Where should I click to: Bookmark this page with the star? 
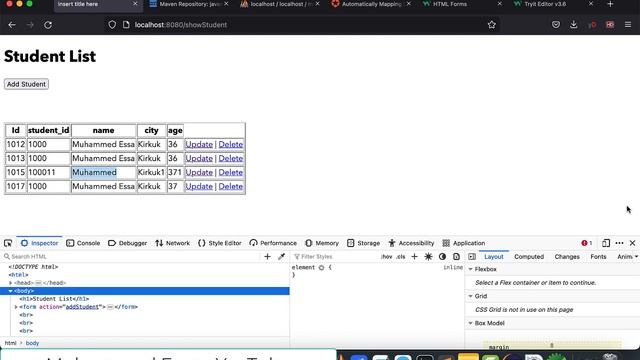click(491, 25)
